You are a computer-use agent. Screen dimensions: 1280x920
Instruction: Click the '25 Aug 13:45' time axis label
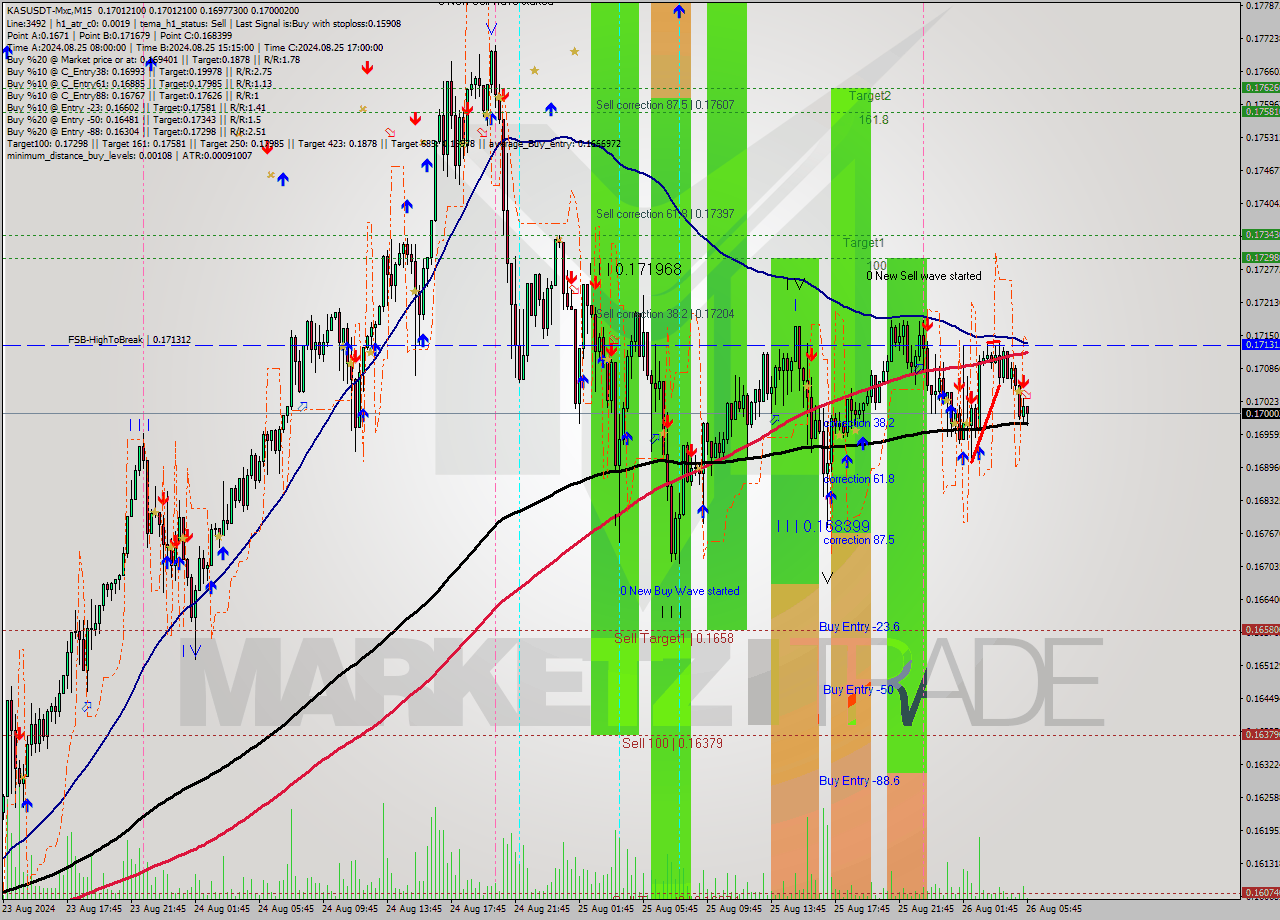798,909
